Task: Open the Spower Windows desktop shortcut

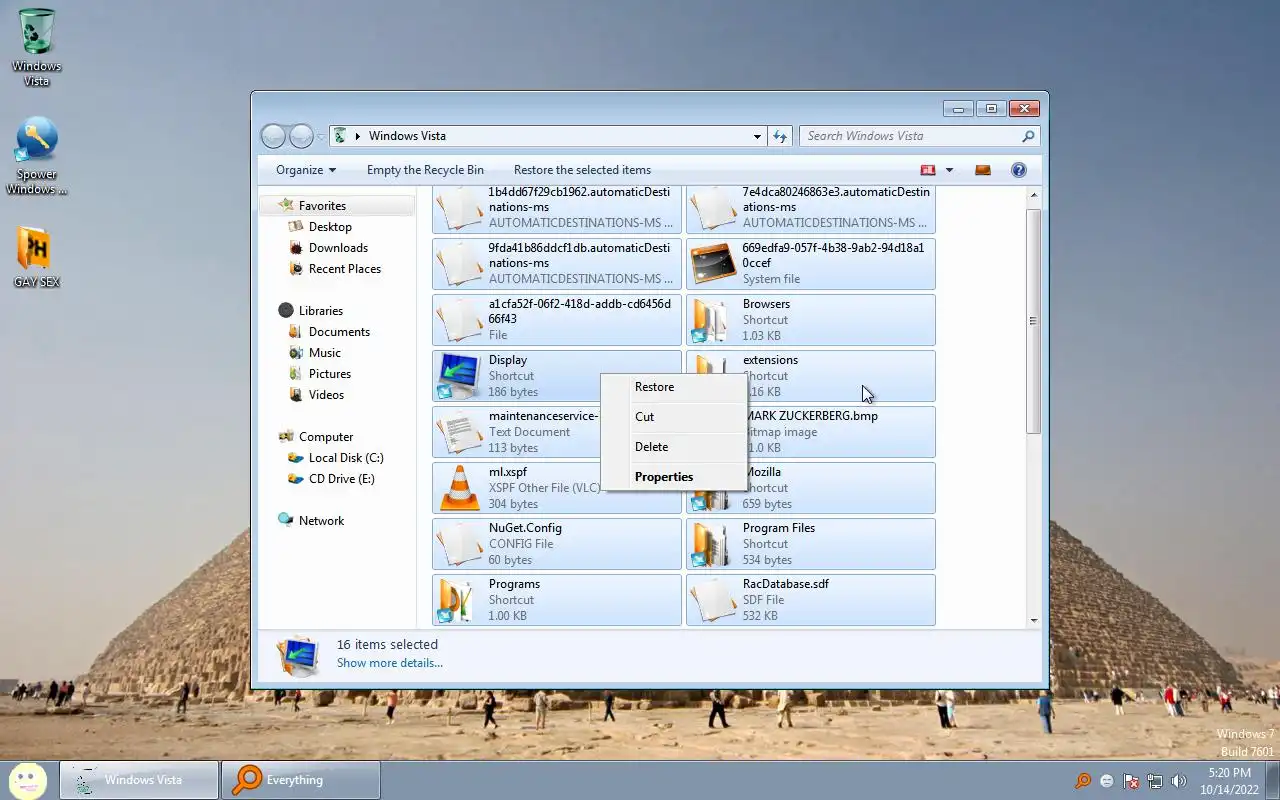Action: pos(37,156)
